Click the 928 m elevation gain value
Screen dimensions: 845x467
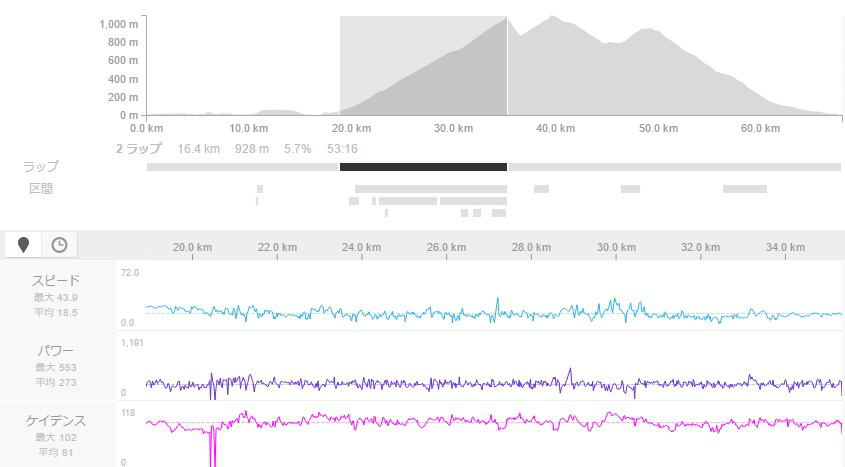pyautogui.click(x=252, y=149)
